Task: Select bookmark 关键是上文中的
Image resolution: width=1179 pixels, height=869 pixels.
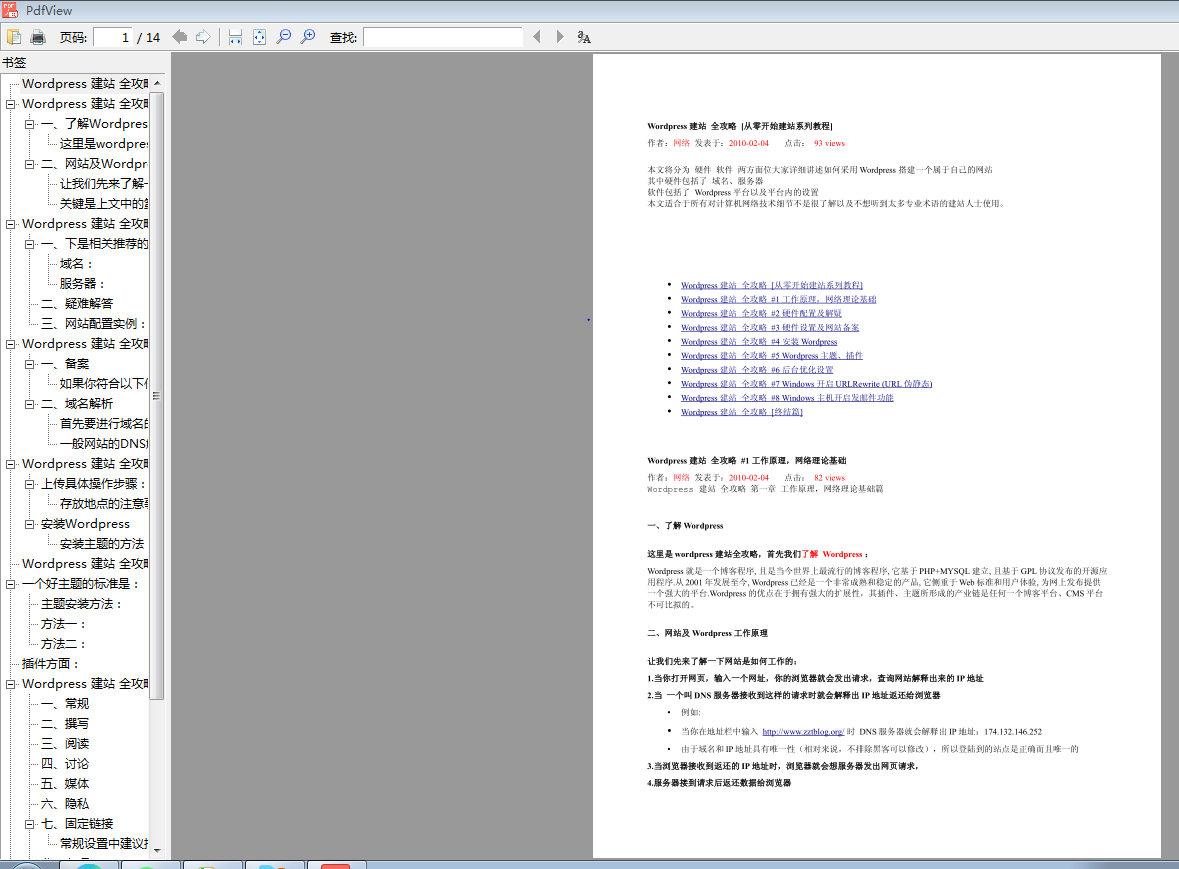Action: (104, 204)
